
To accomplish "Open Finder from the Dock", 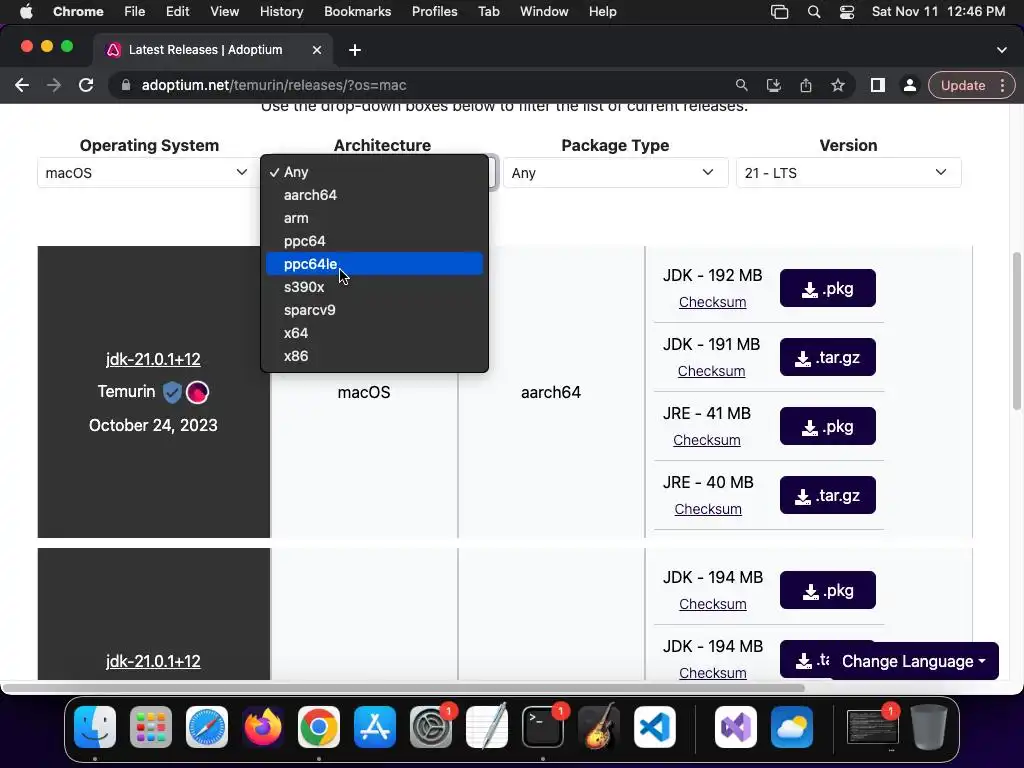I will click(x=95, y=727).
